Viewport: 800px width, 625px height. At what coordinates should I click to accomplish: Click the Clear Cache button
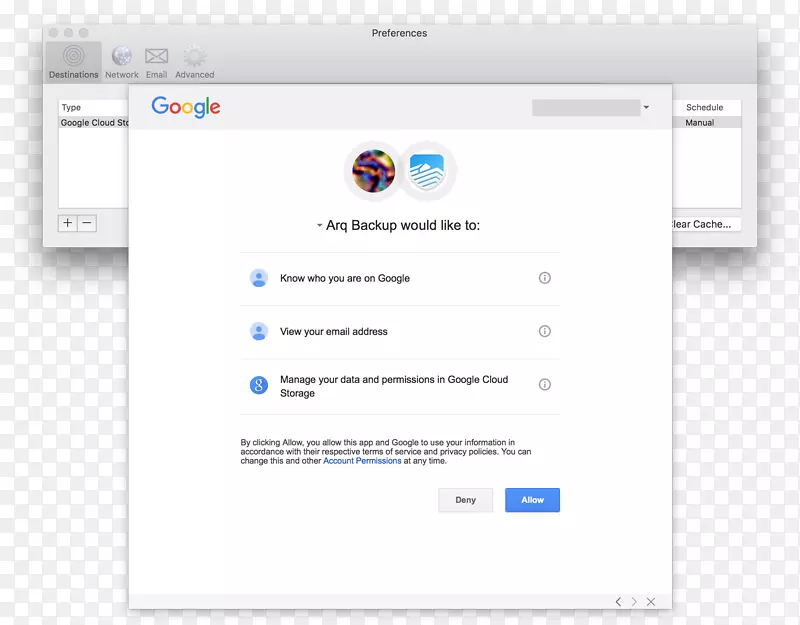coord(706,224)
